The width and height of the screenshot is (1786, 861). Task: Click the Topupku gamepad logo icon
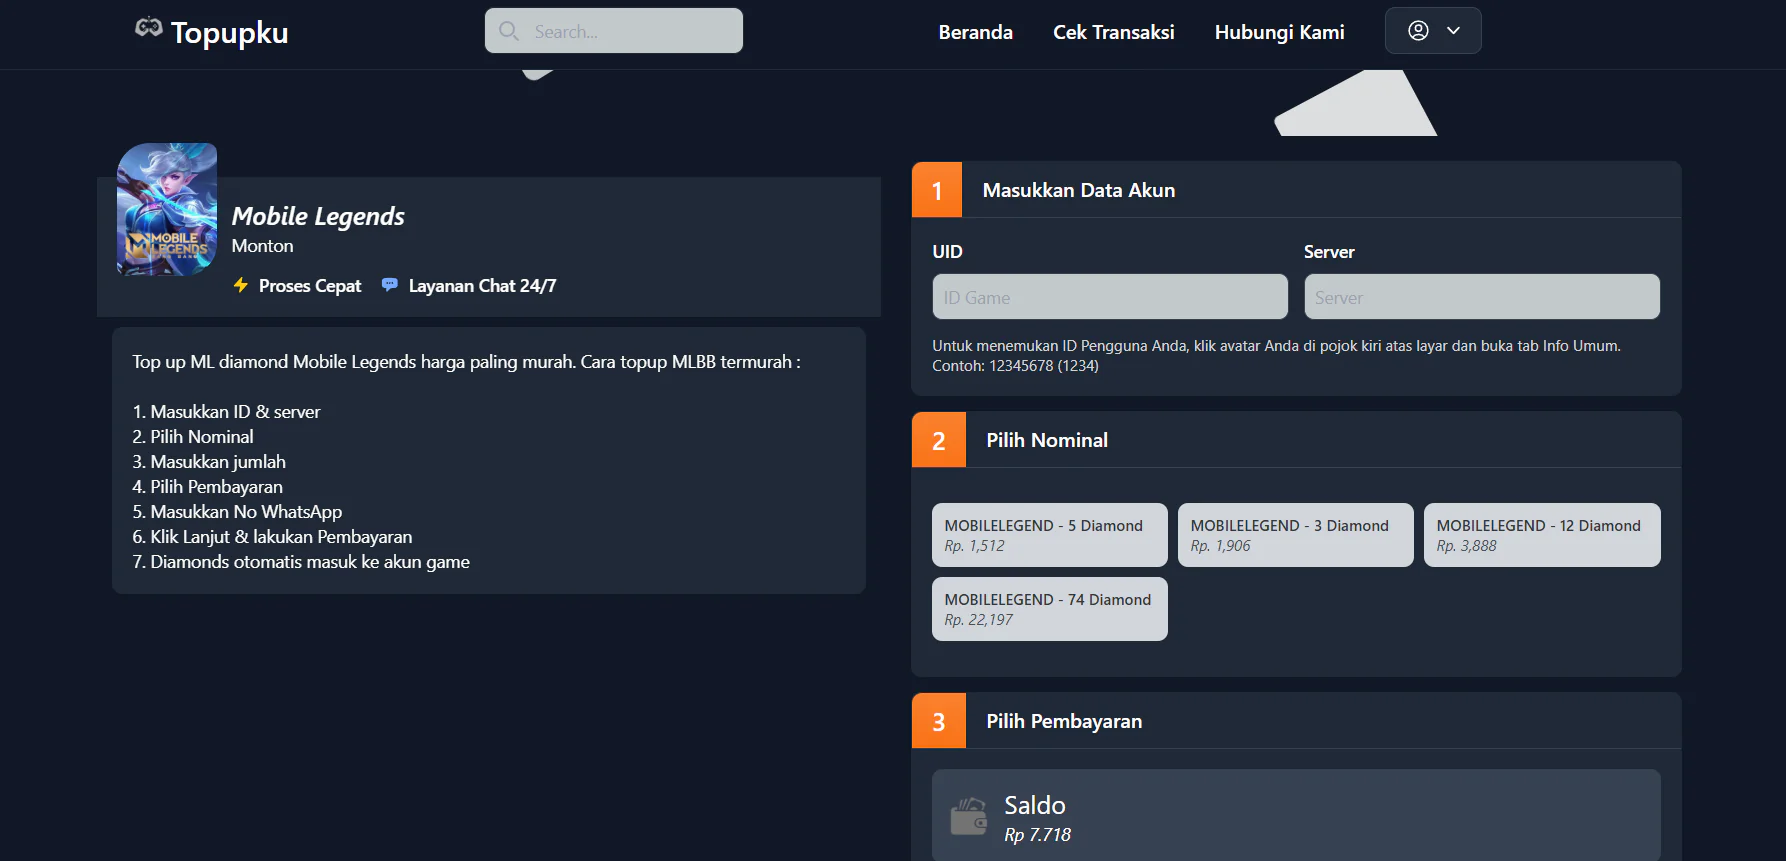point(148,28)
